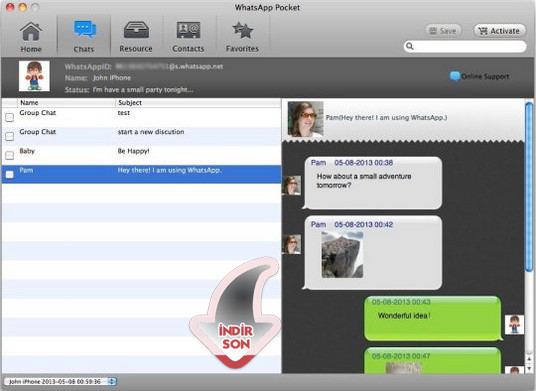Open the Resource tray icon

click(x=136, y=37)
